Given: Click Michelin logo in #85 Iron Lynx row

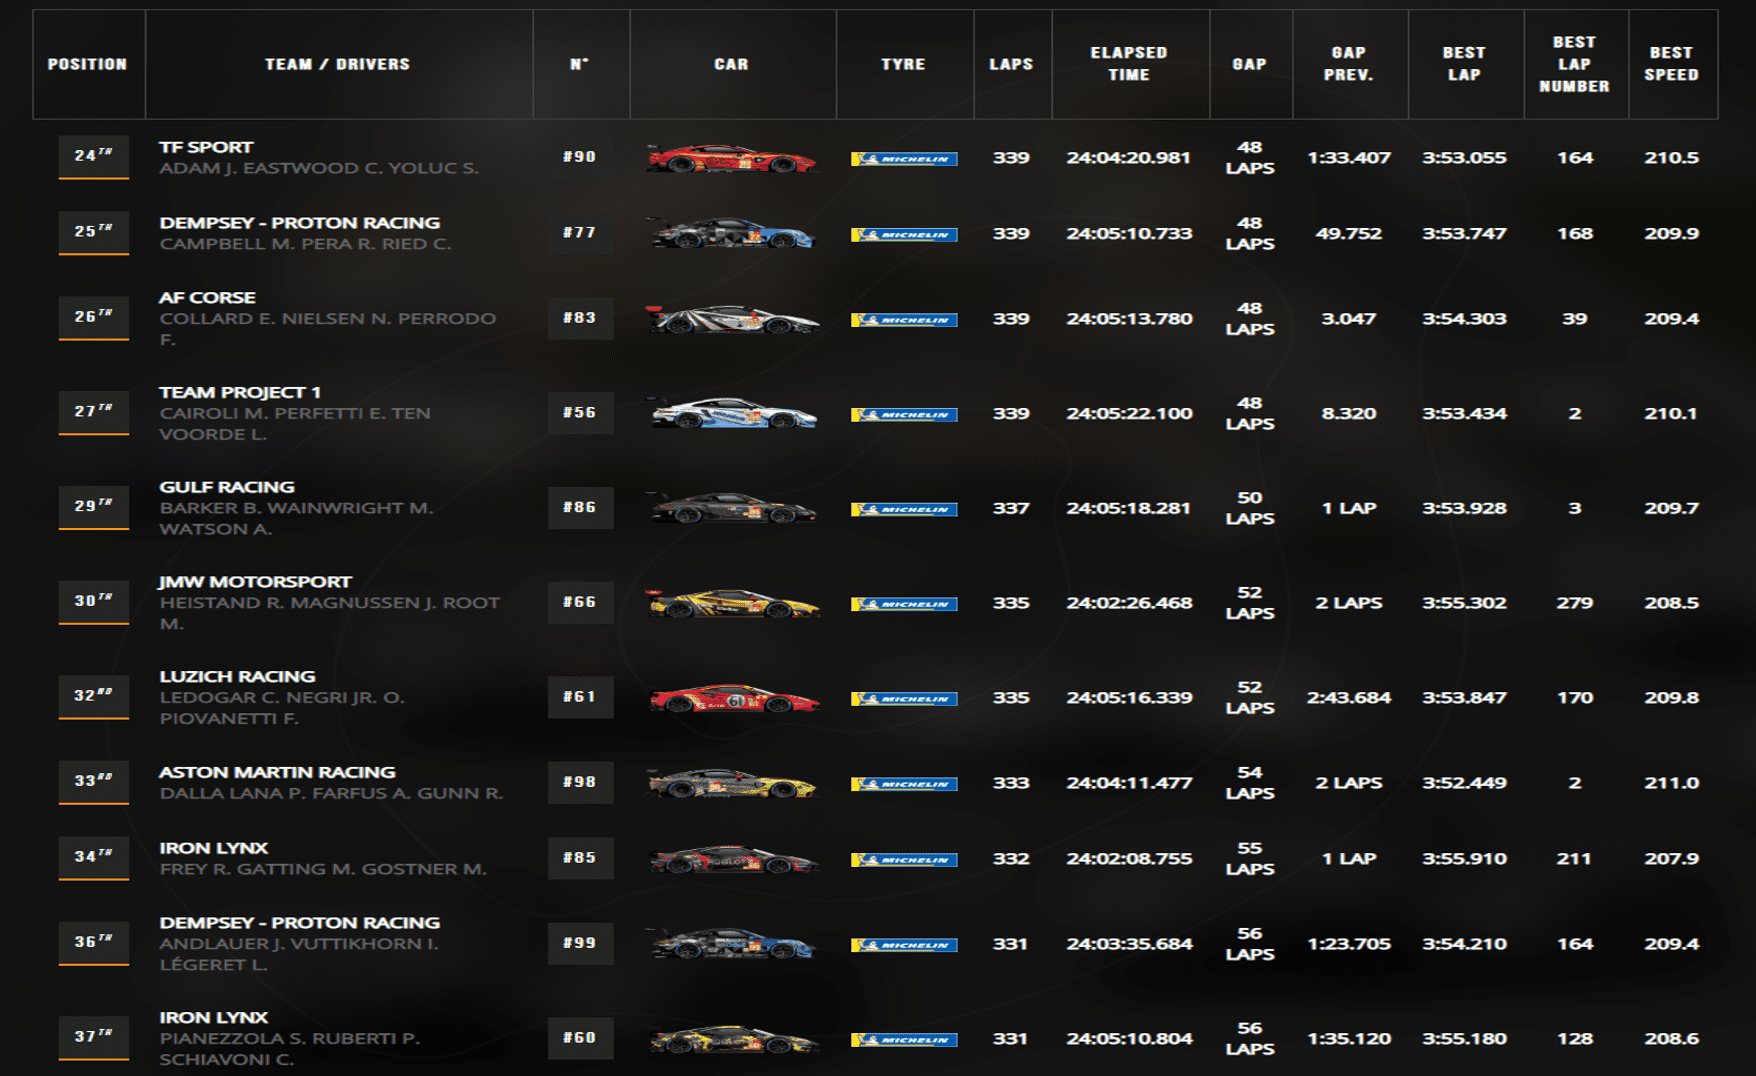Looking at the screenshot, I should (x=904, y=860).
